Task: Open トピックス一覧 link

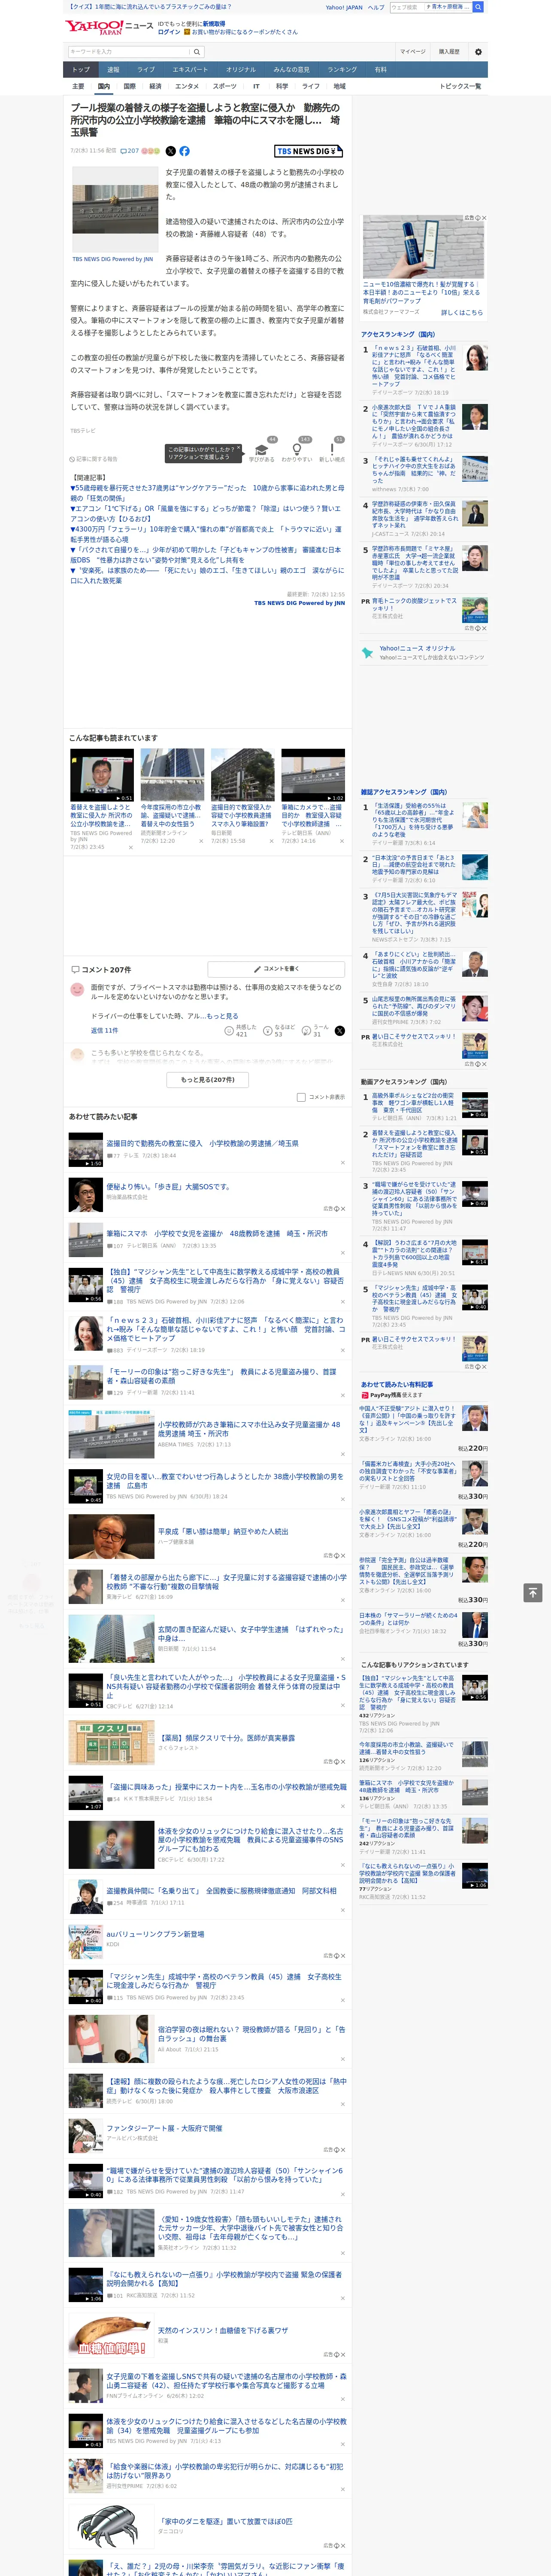Action: 460,87
